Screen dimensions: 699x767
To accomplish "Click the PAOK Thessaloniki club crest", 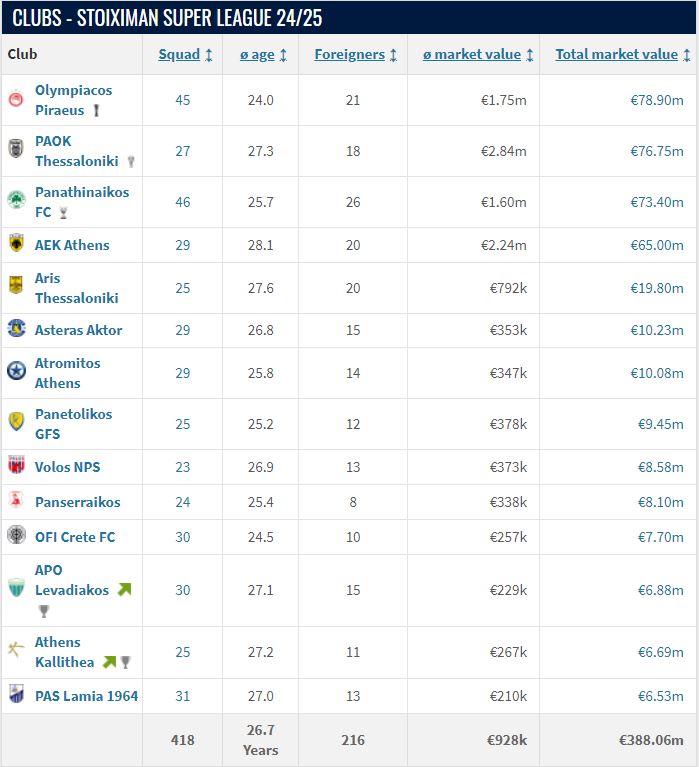I will pos(16,151).
